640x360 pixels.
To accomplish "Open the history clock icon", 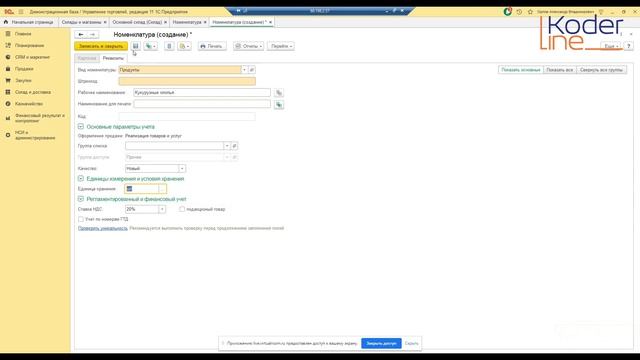I will (519, 12).
